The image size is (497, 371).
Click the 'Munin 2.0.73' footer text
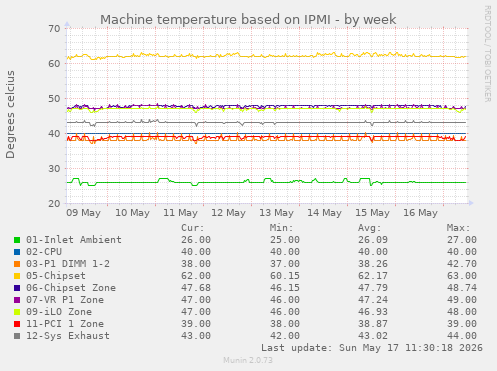pyautogui.click(x=248, y=360)
